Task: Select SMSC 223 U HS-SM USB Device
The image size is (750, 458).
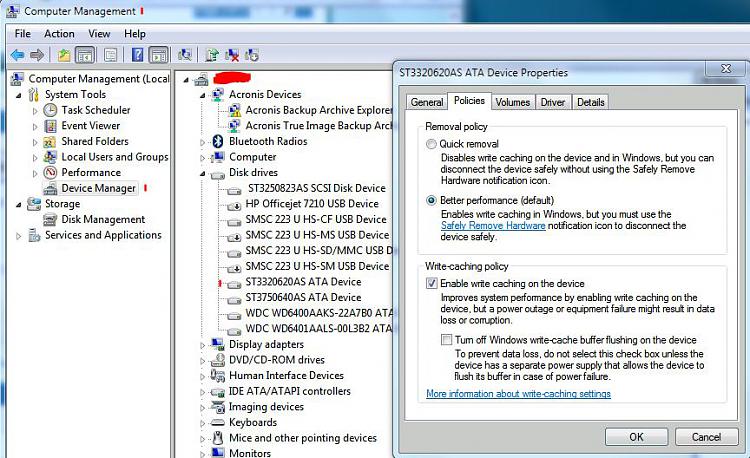Action: point(317,266)
